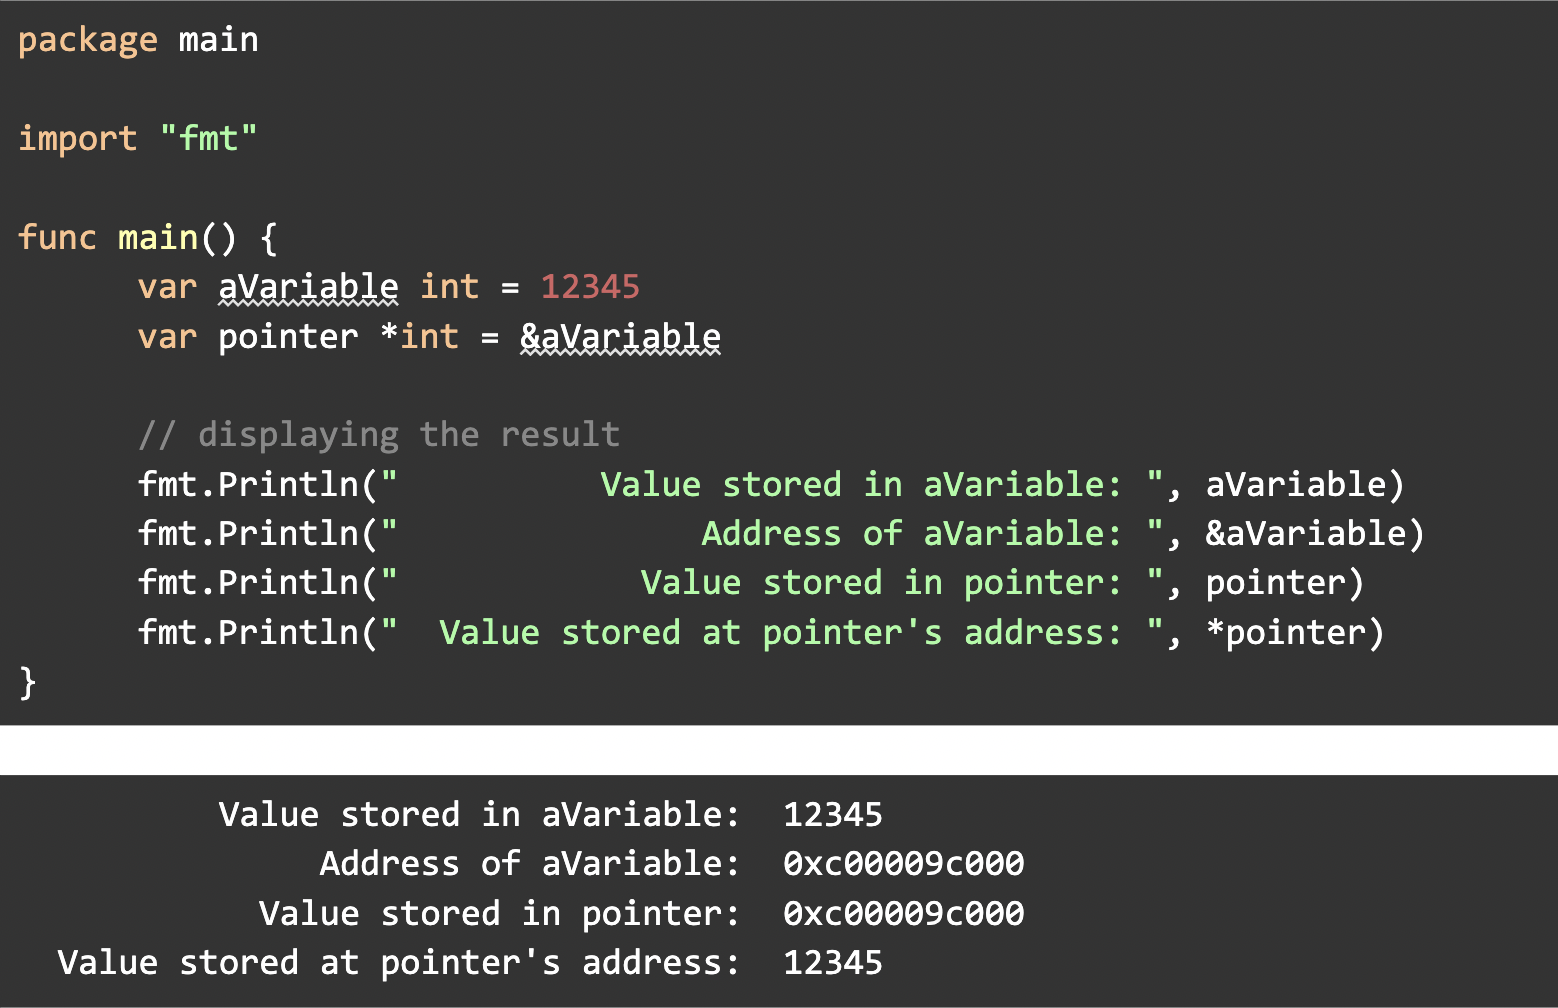Image resolution: width=1558 pixels, height=1008 pixels.
Task: Select the import "fmt" statement
Action: (138, 138)
